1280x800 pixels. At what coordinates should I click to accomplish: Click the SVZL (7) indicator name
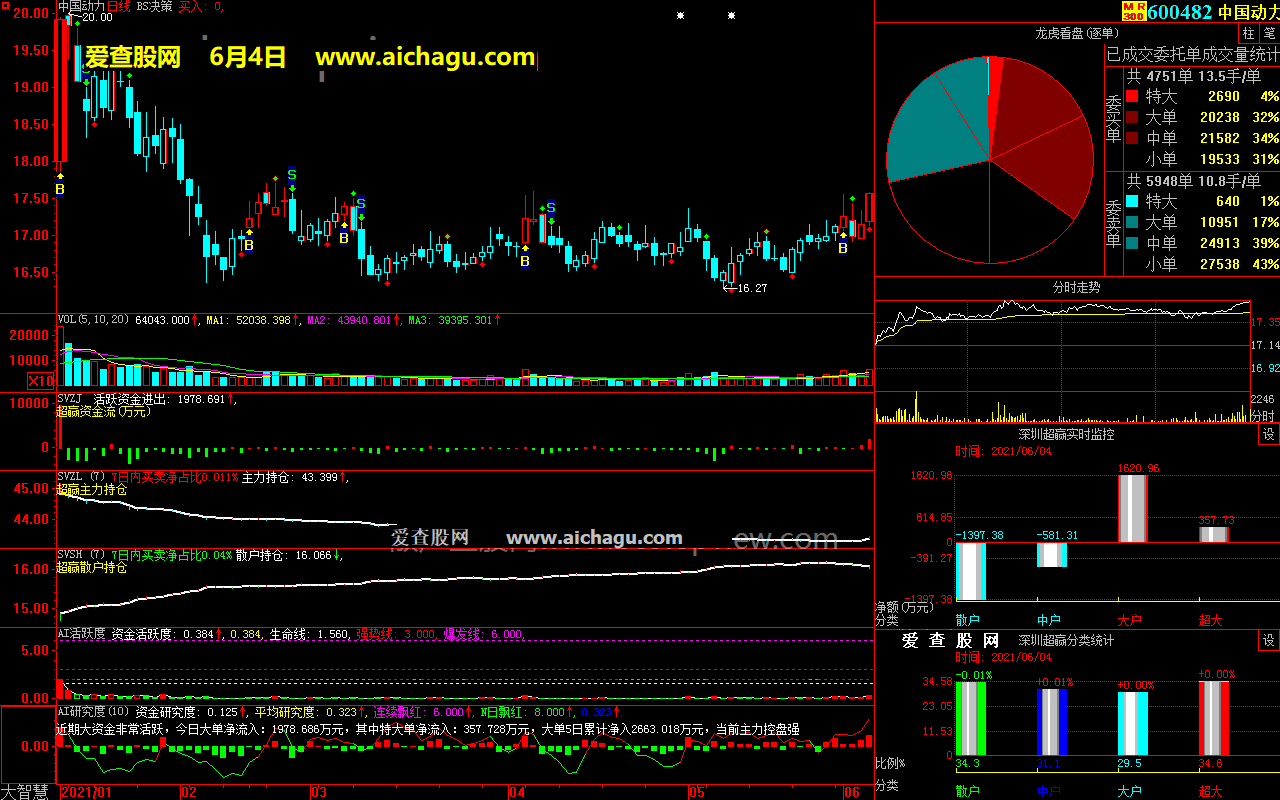[x=81, y=477]
